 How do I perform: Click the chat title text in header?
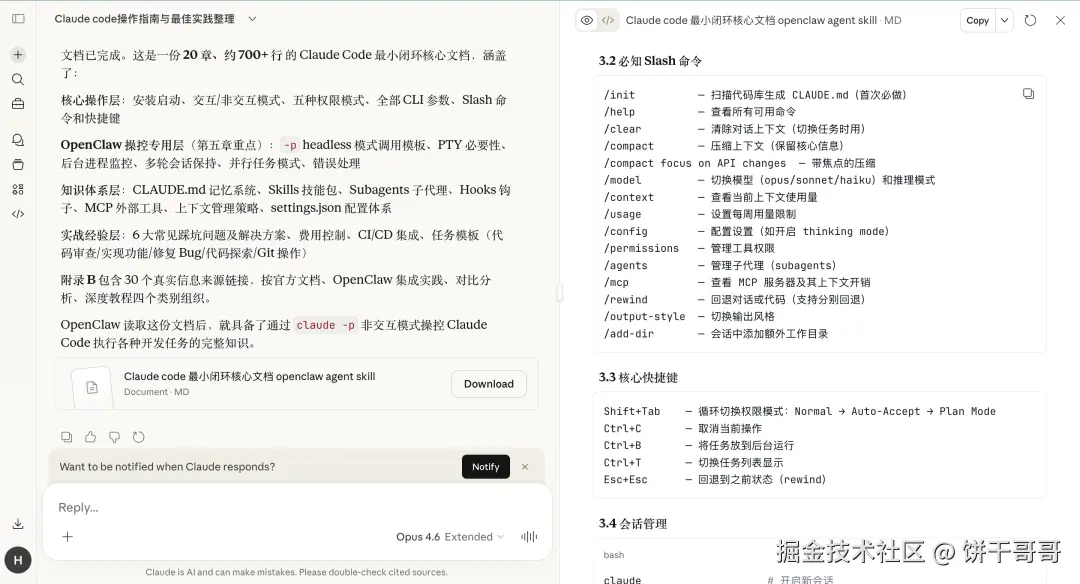(x=145, y=19)
